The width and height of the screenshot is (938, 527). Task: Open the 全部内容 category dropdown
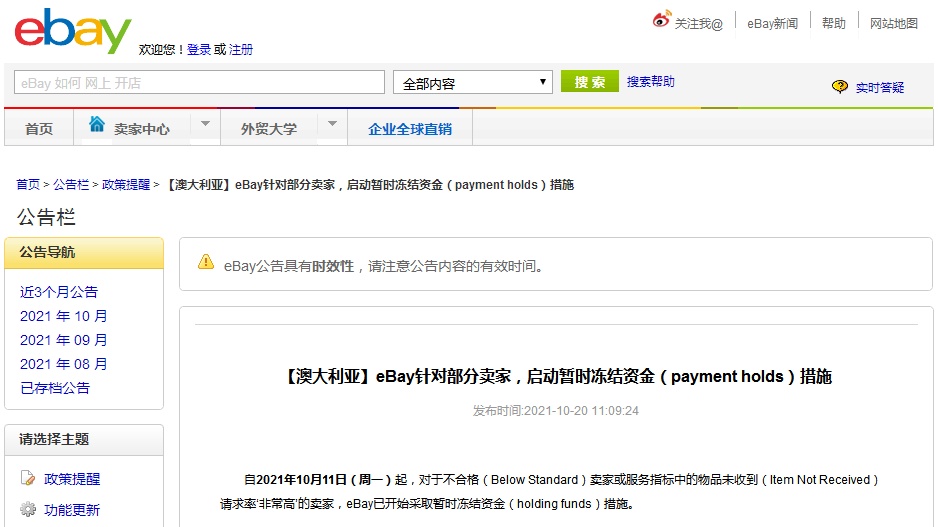[473, 83]
